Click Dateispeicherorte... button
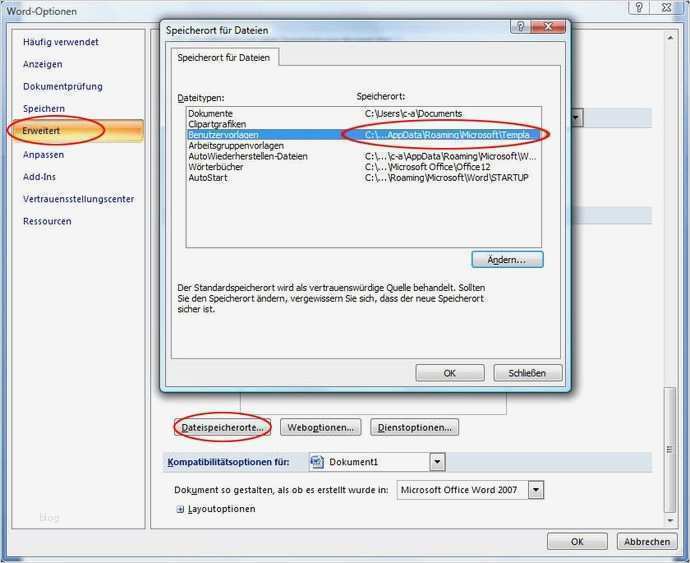The width and height of the screenshot is (690, 563). [x=223, y=427]
